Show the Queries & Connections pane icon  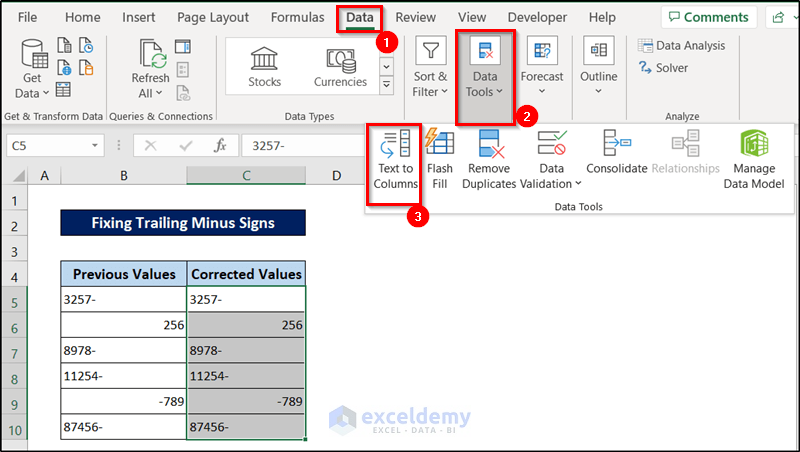(x=183, y=47)
